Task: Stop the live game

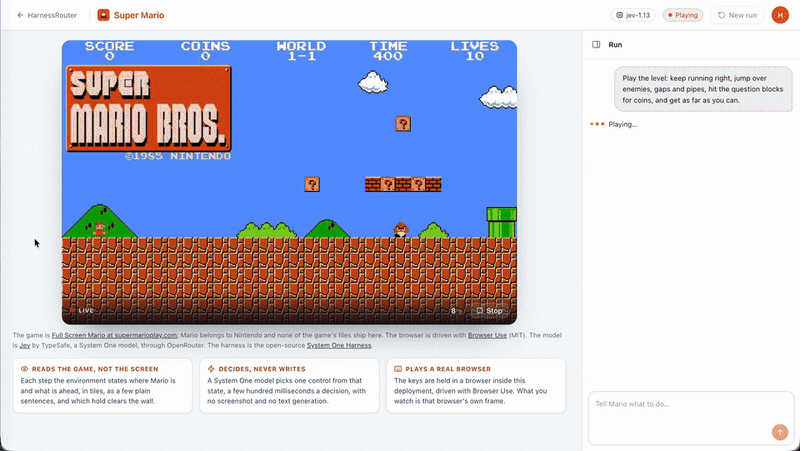Action: point(489,311)
